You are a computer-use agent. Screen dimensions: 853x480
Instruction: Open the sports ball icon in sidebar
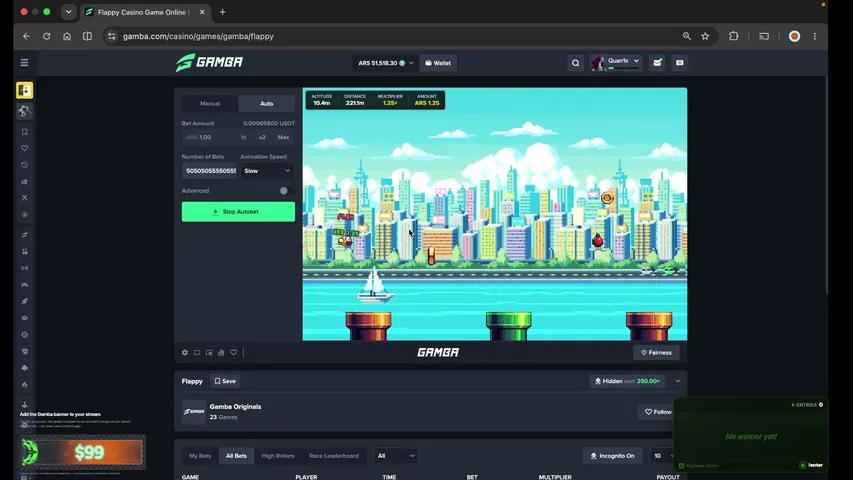(24, 112)
